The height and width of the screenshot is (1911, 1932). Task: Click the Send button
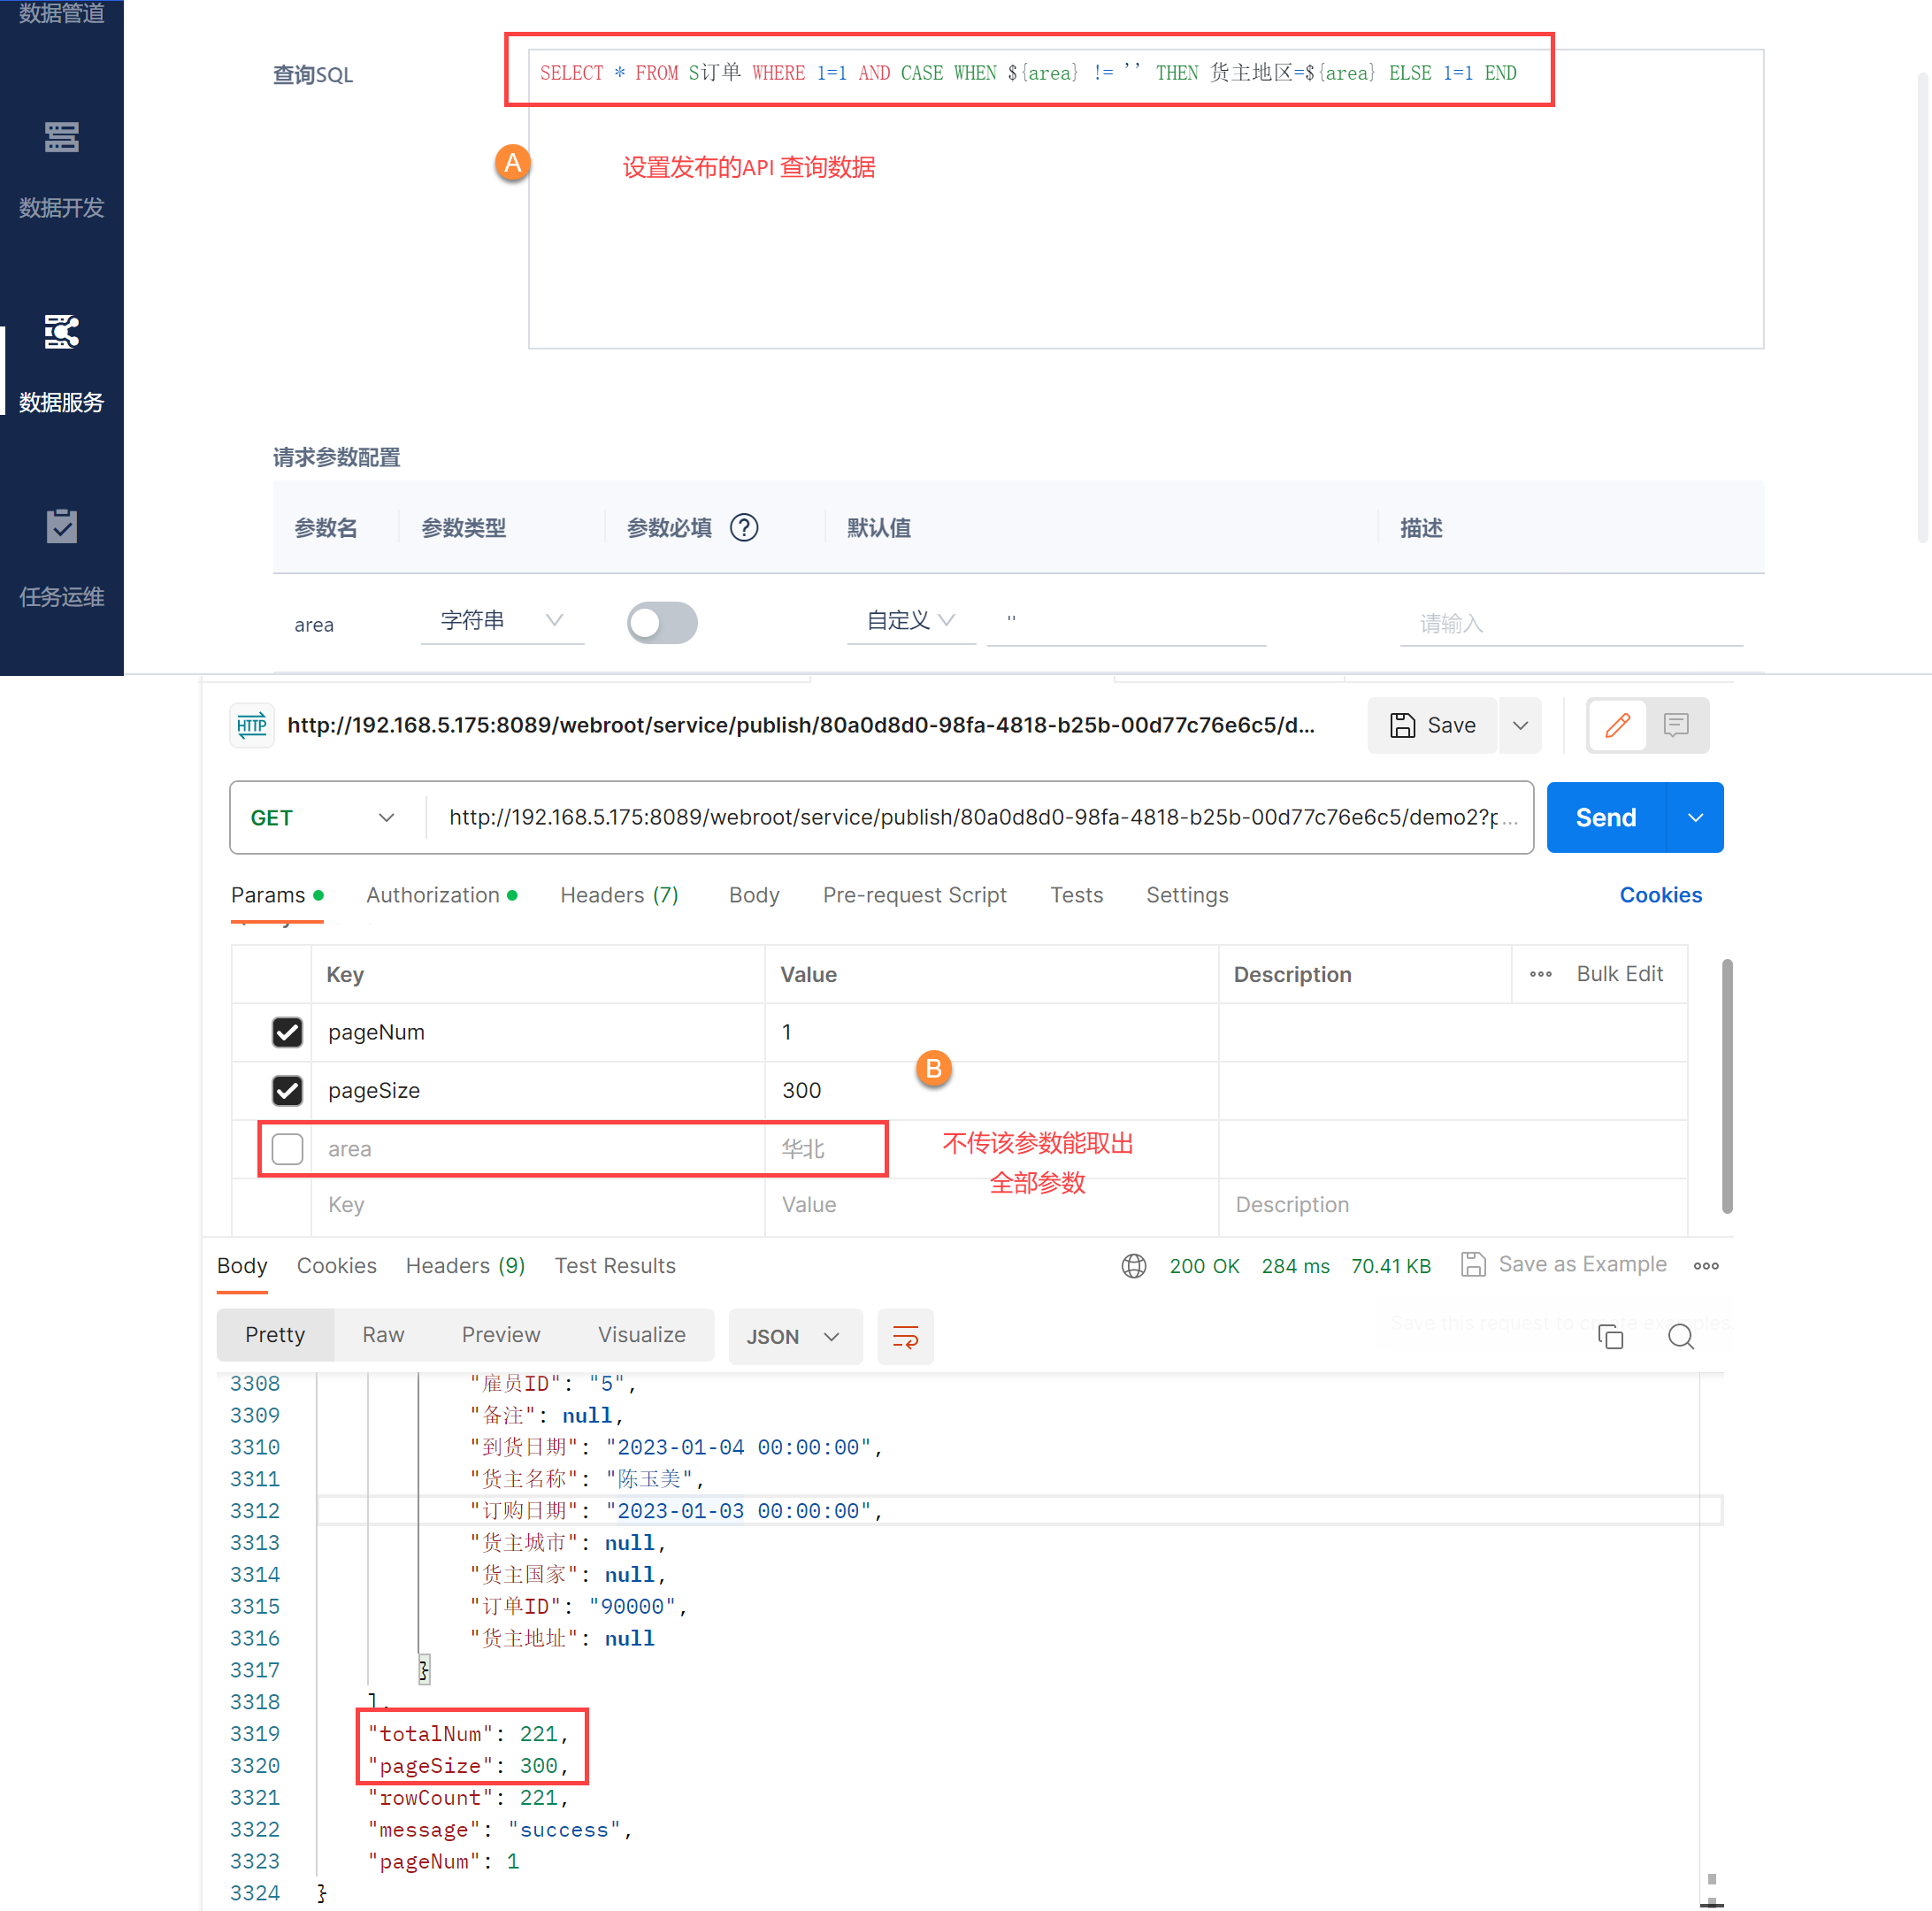coord(1606,818)
